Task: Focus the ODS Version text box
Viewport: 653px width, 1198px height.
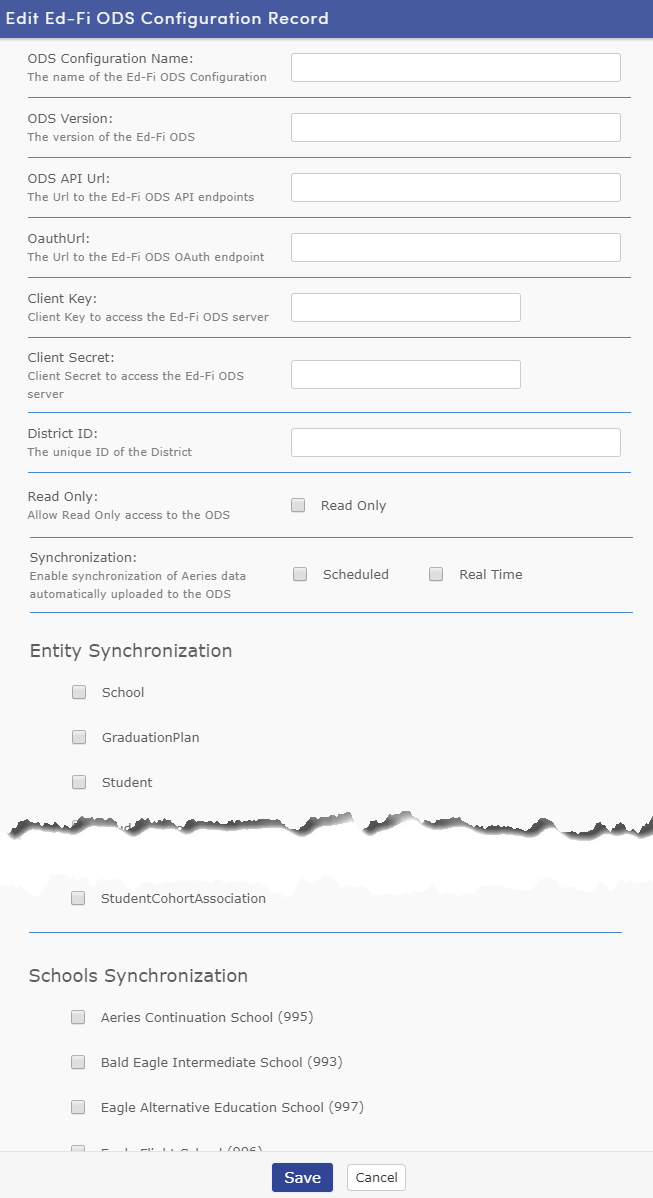Action: (x=454, y=127)
